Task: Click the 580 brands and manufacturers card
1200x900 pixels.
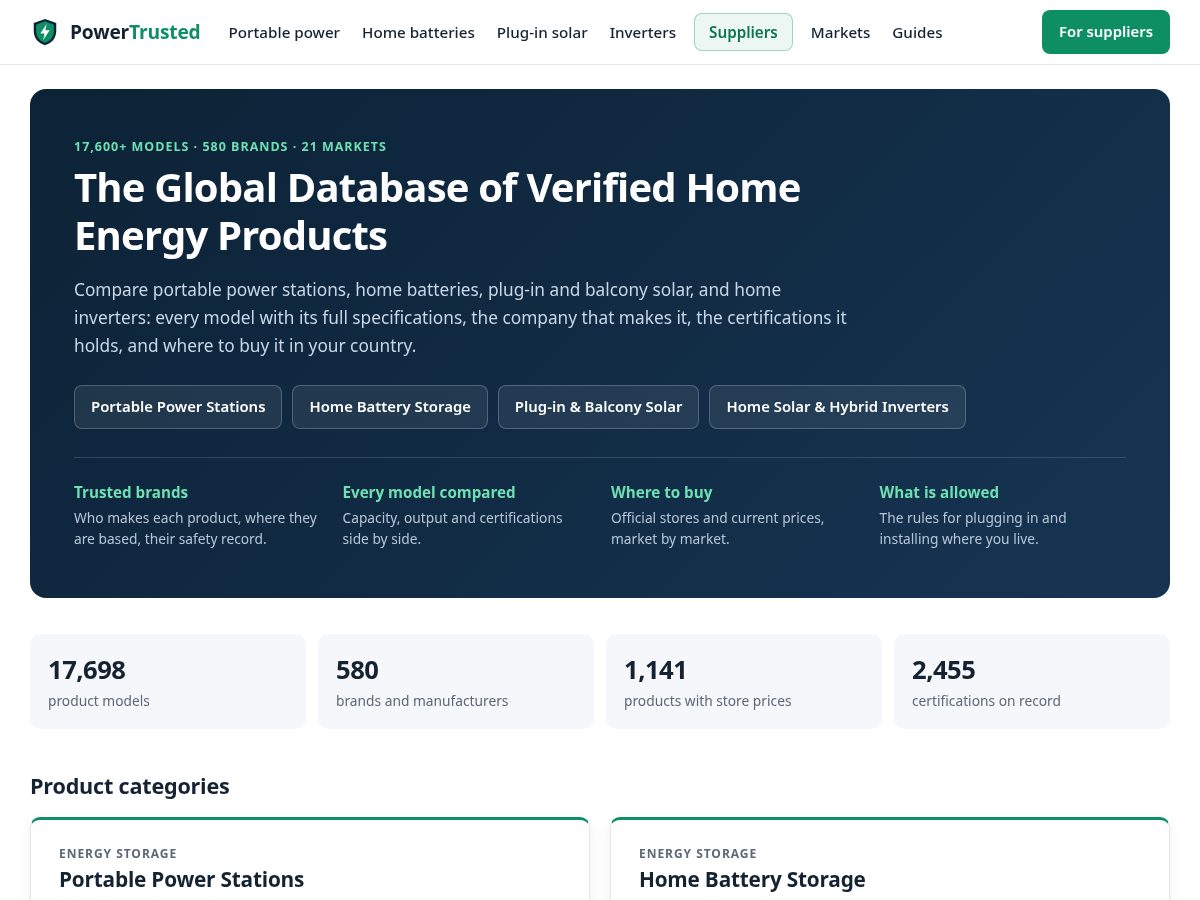Action: tap(456, 682)
